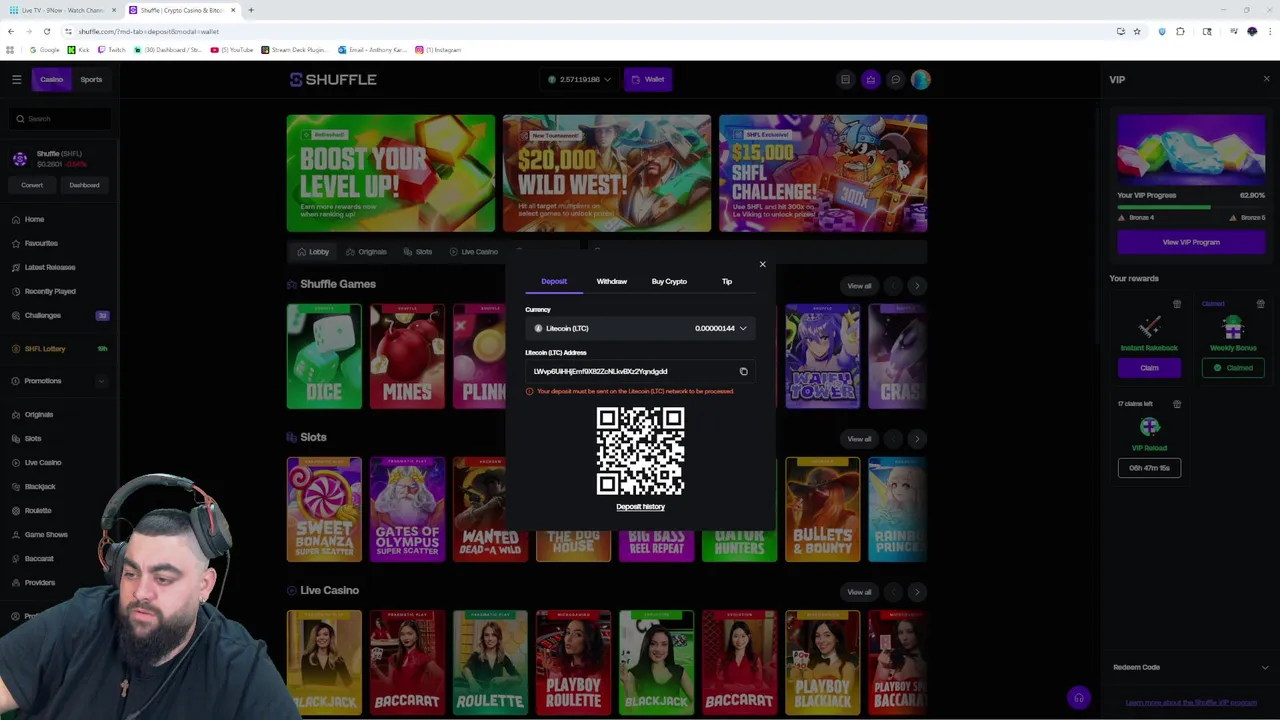Image resolution: width=1280 pixels, height=720 pixels.
Task: Show next Slots with right arrow
Action: coord(917,439)
